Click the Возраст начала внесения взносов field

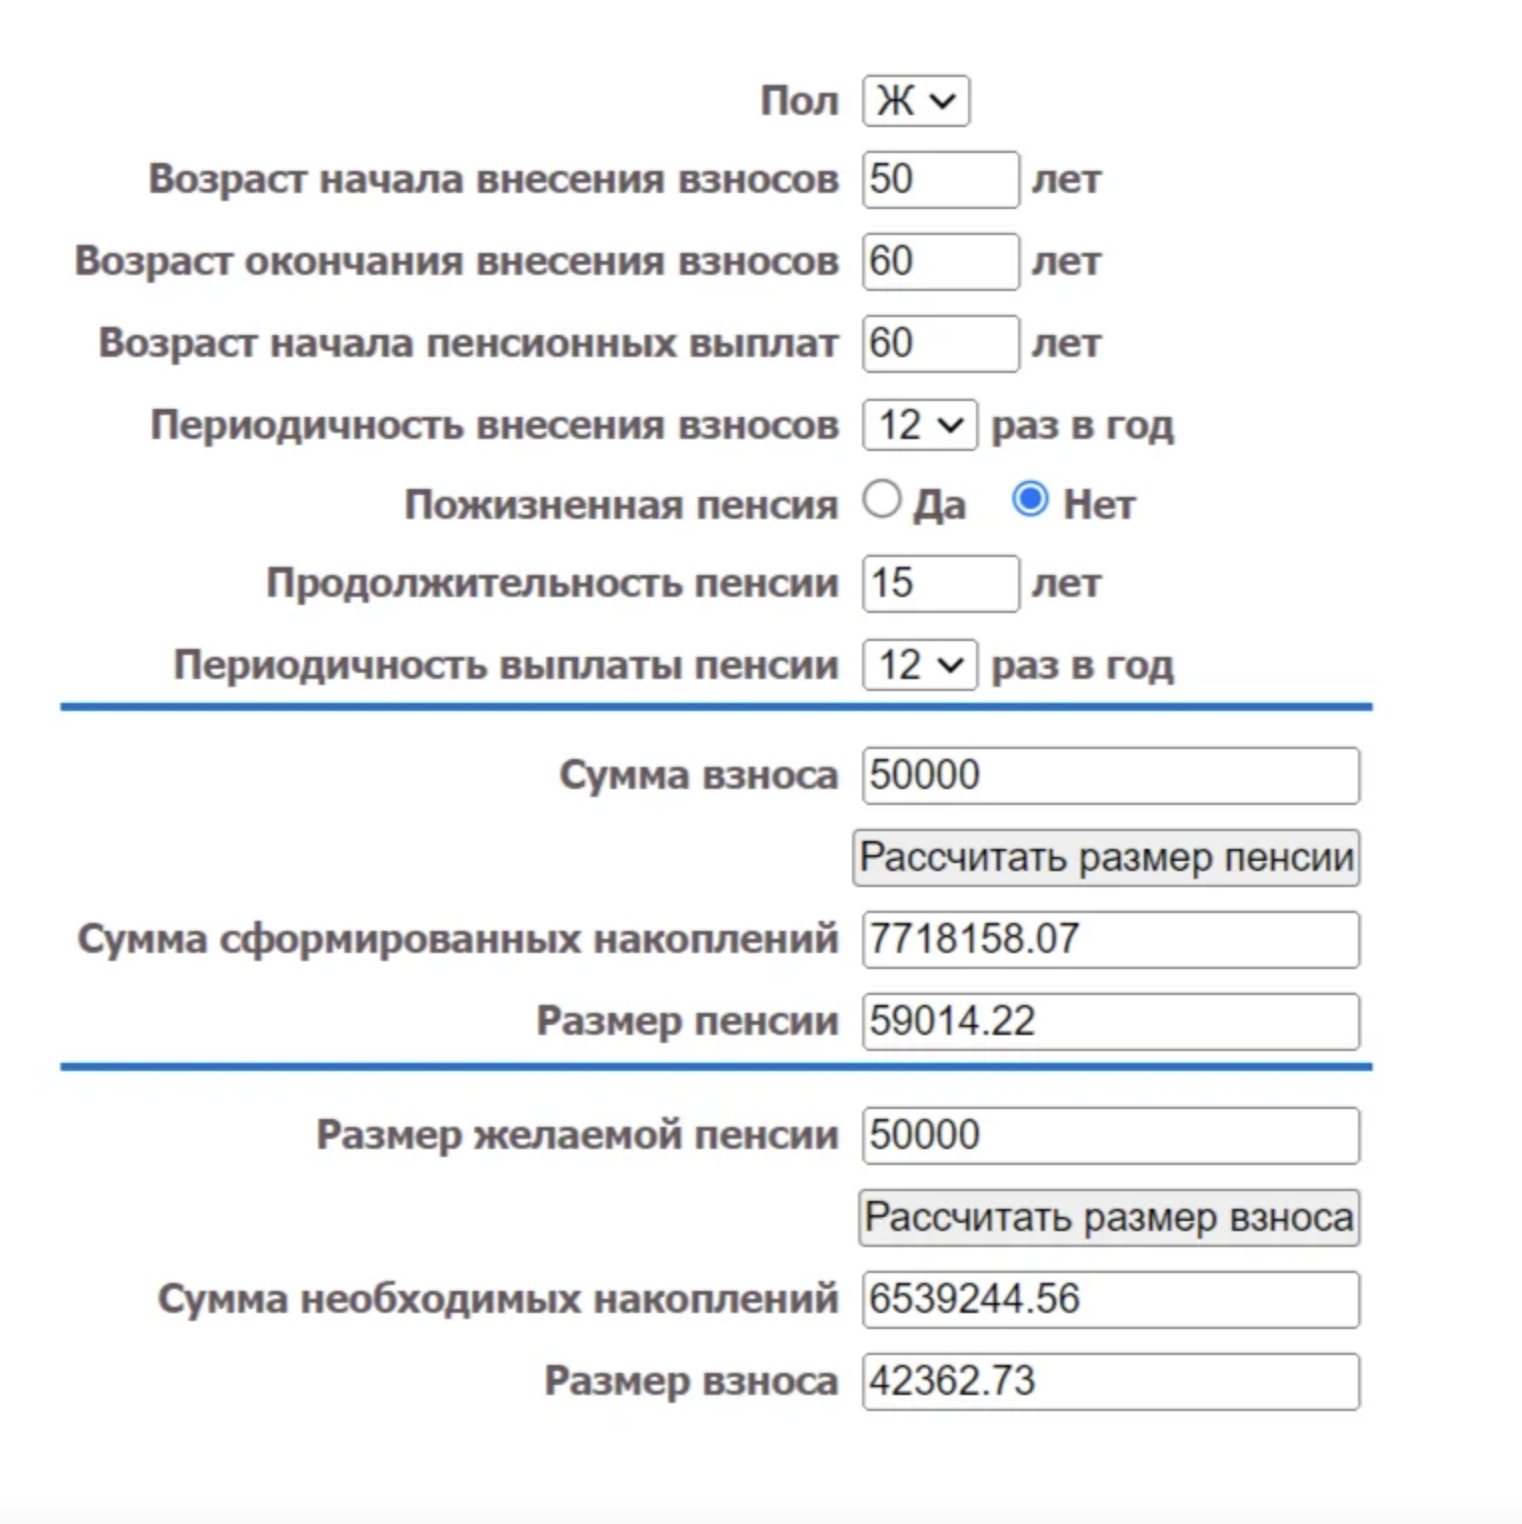coord(938,181)
